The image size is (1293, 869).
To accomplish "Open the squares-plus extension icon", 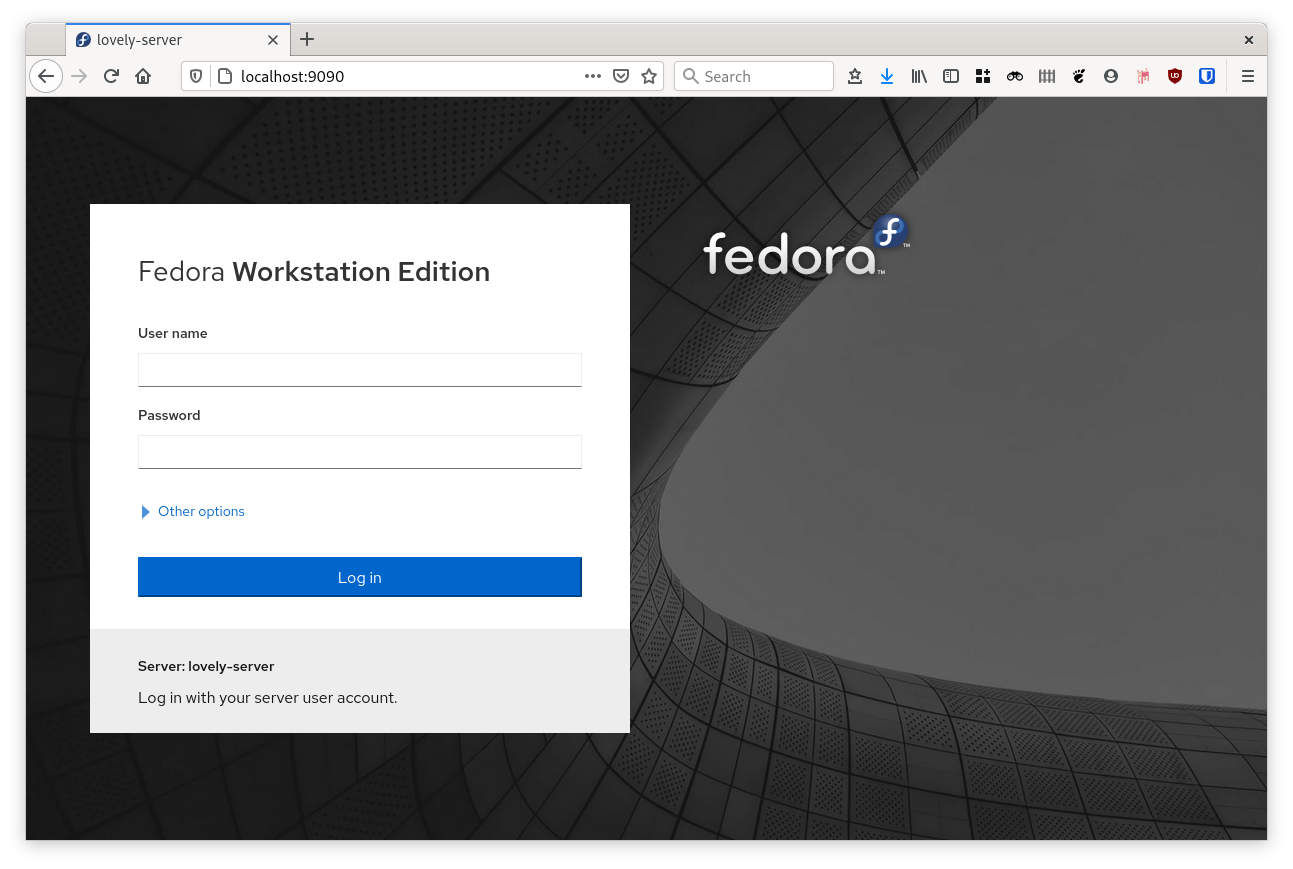I will [x=983, y=76].
